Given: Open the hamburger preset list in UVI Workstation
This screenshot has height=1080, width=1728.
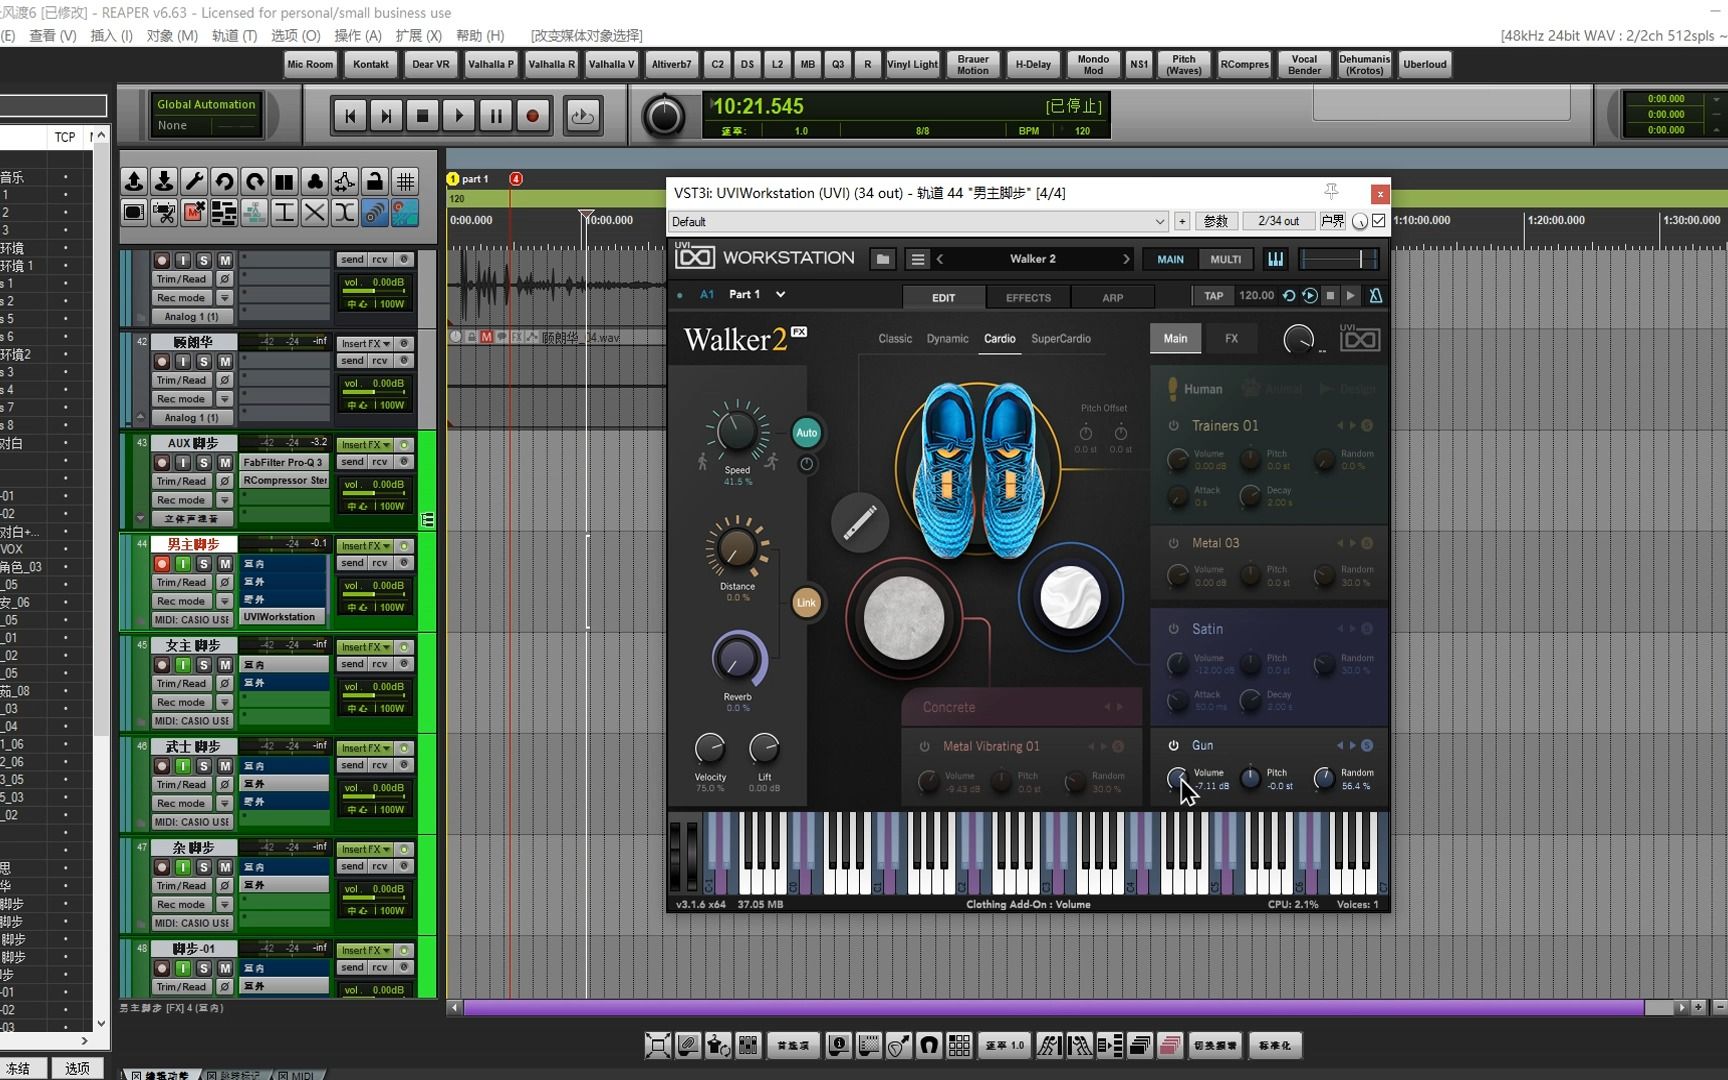Looking at the screenshot, I should [x=917, y=259].
